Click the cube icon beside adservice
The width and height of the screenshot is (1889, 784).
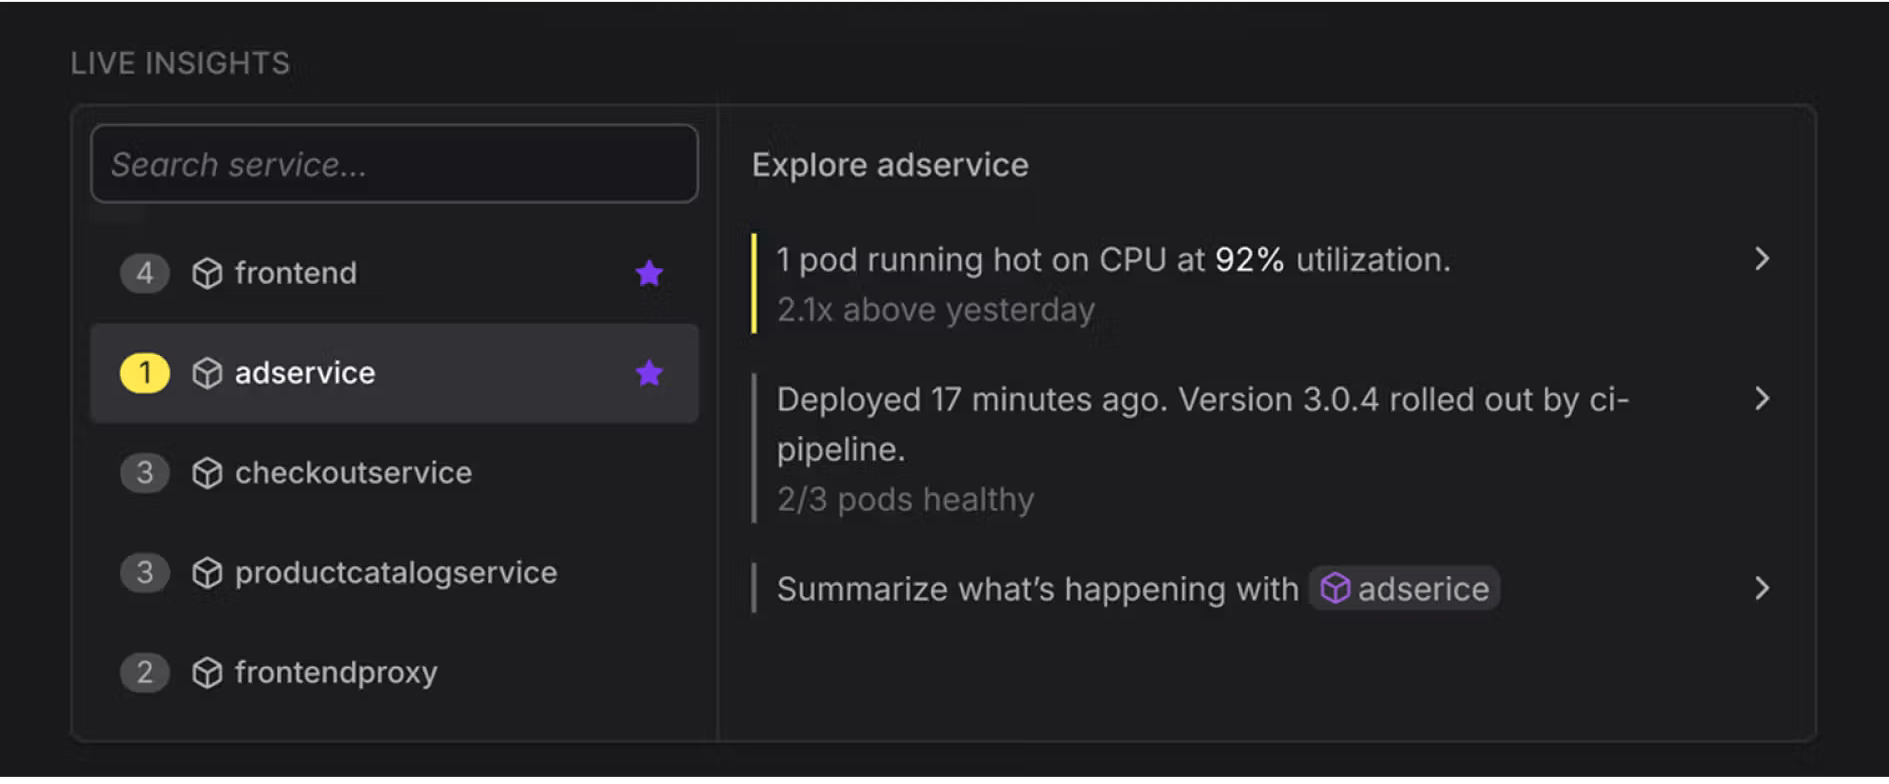[207, 373]
